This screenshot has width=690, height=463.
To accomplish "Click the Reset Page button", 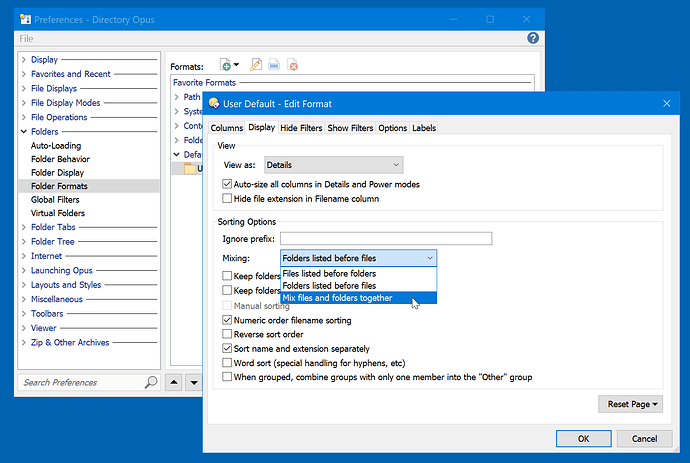I will pyautogui.click(x=630, y=404).
